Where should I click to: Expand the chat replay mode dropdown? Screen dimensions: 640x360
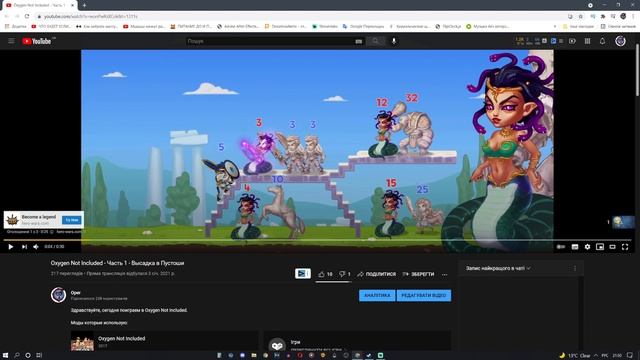pos(498,268)
